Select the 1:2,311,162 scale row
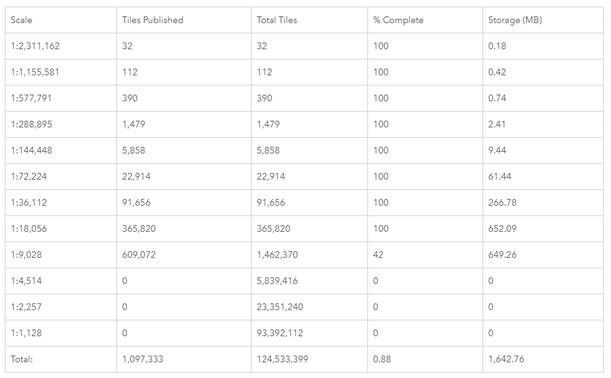The image size is (611, 378). tap(304, 46)
